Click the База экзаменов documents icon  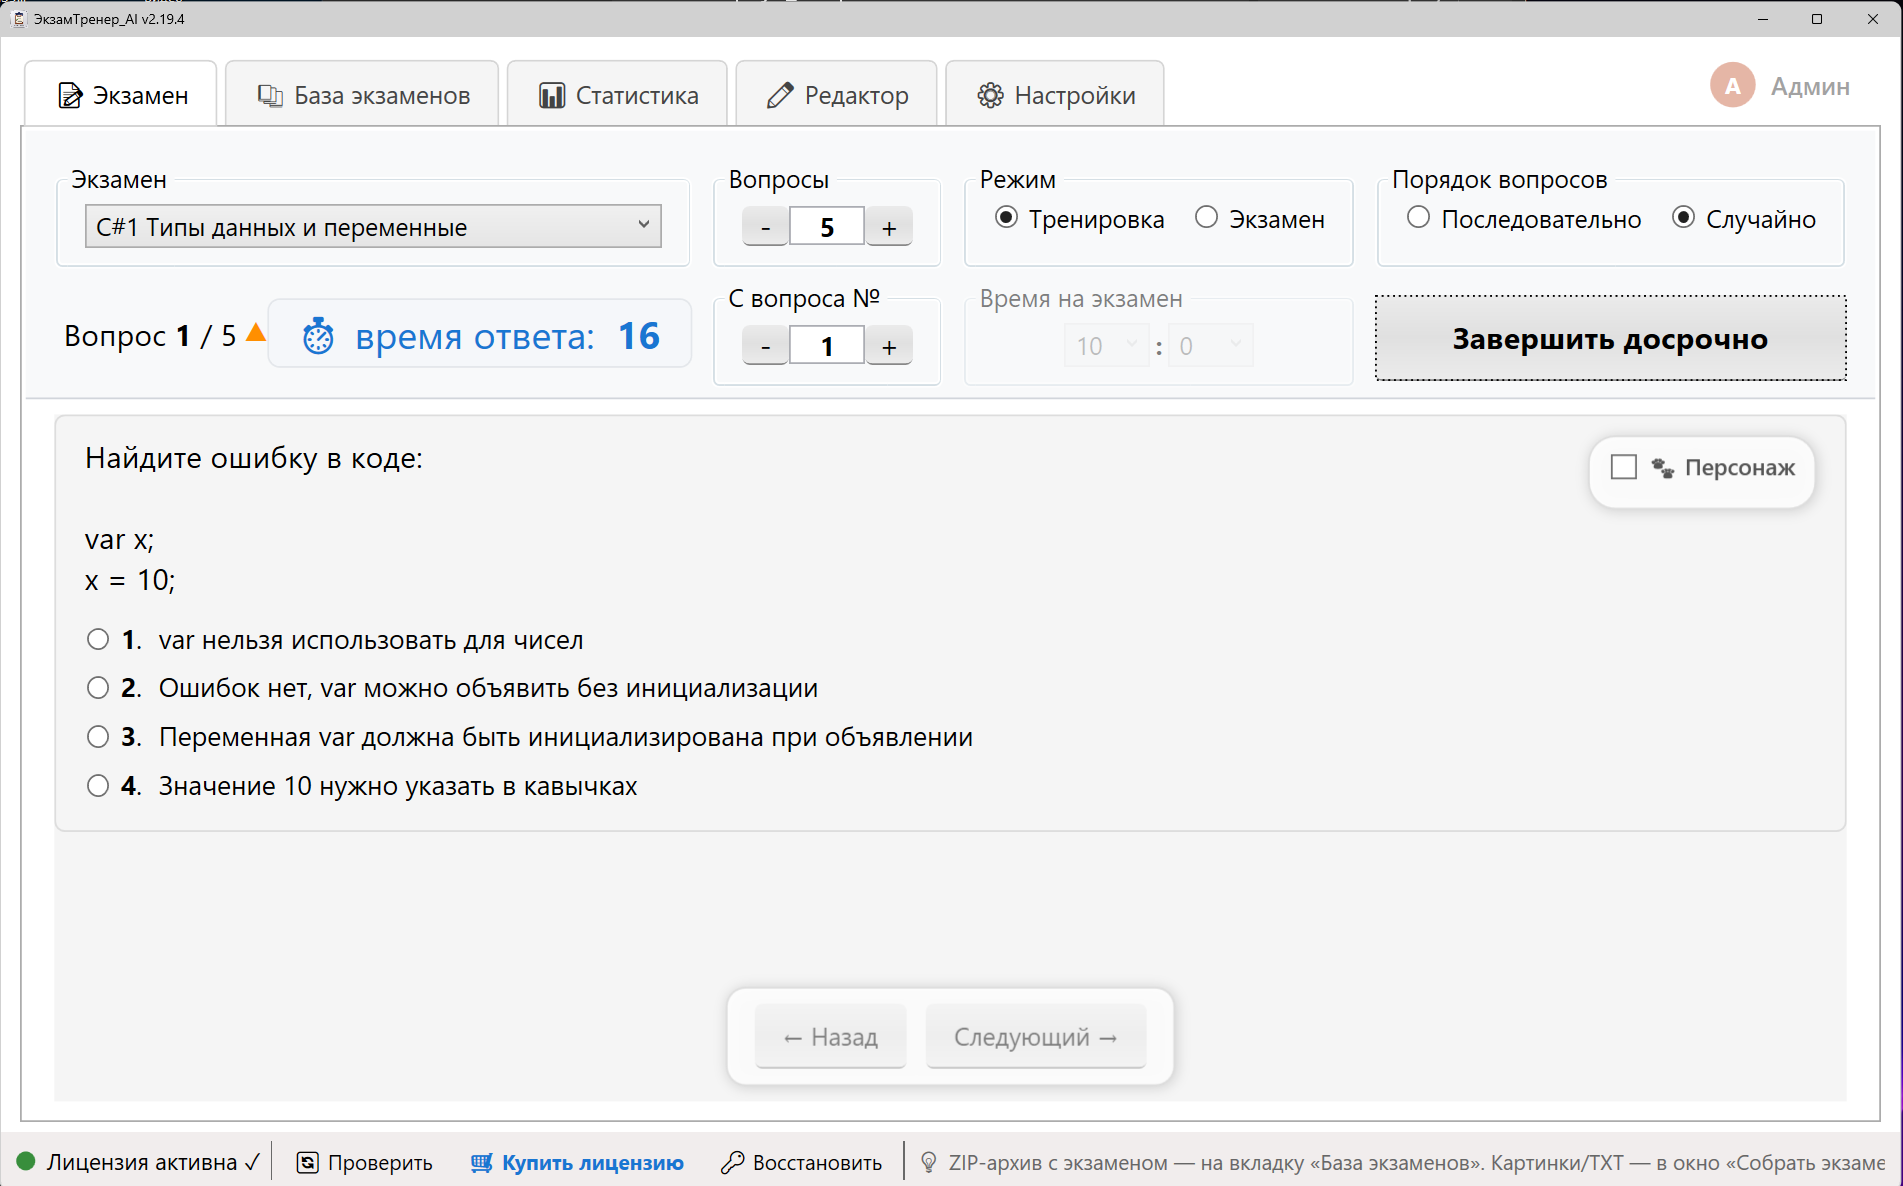(x=270, y=95)
